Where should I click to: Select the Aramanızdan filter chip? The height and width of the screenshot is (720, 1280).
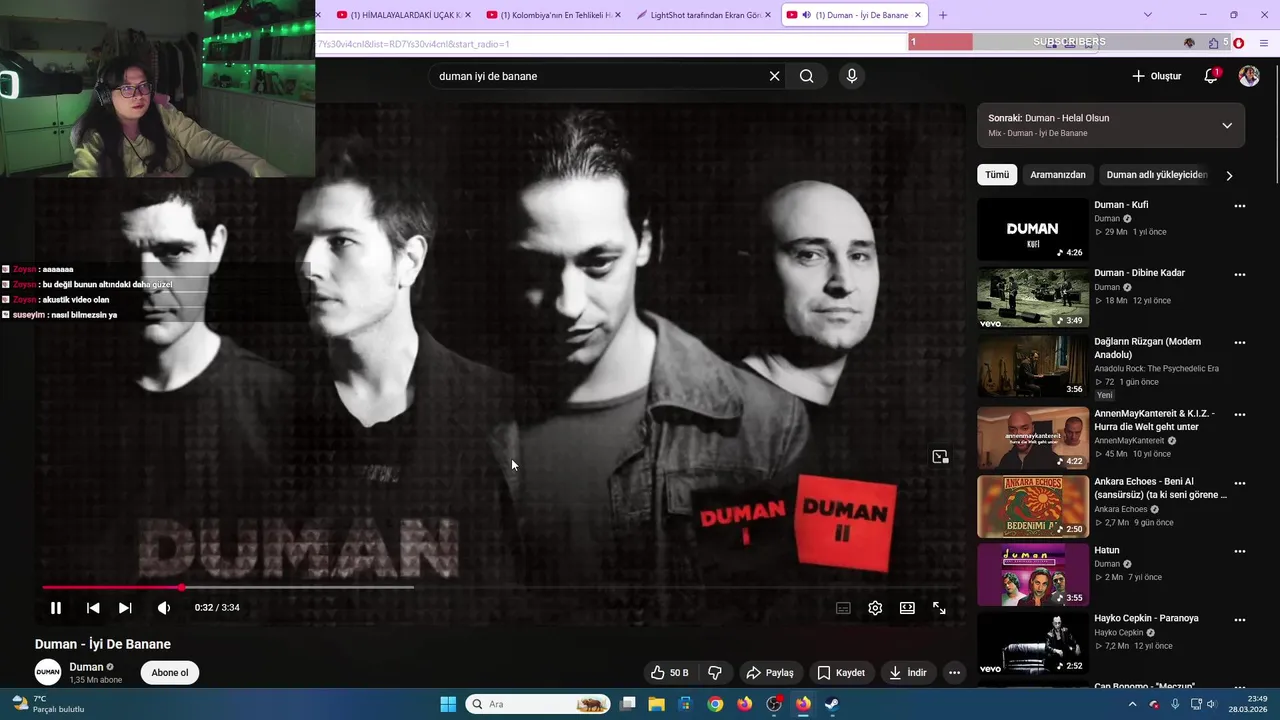[1058, 175]
